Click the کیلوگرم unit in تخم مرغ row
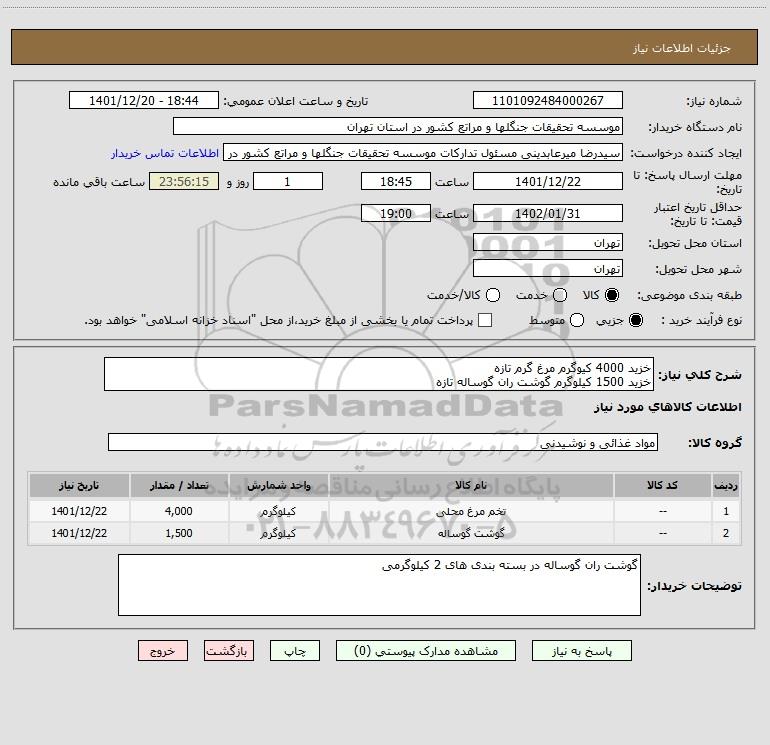The image size is (770, 745). [x=278, y=511]
